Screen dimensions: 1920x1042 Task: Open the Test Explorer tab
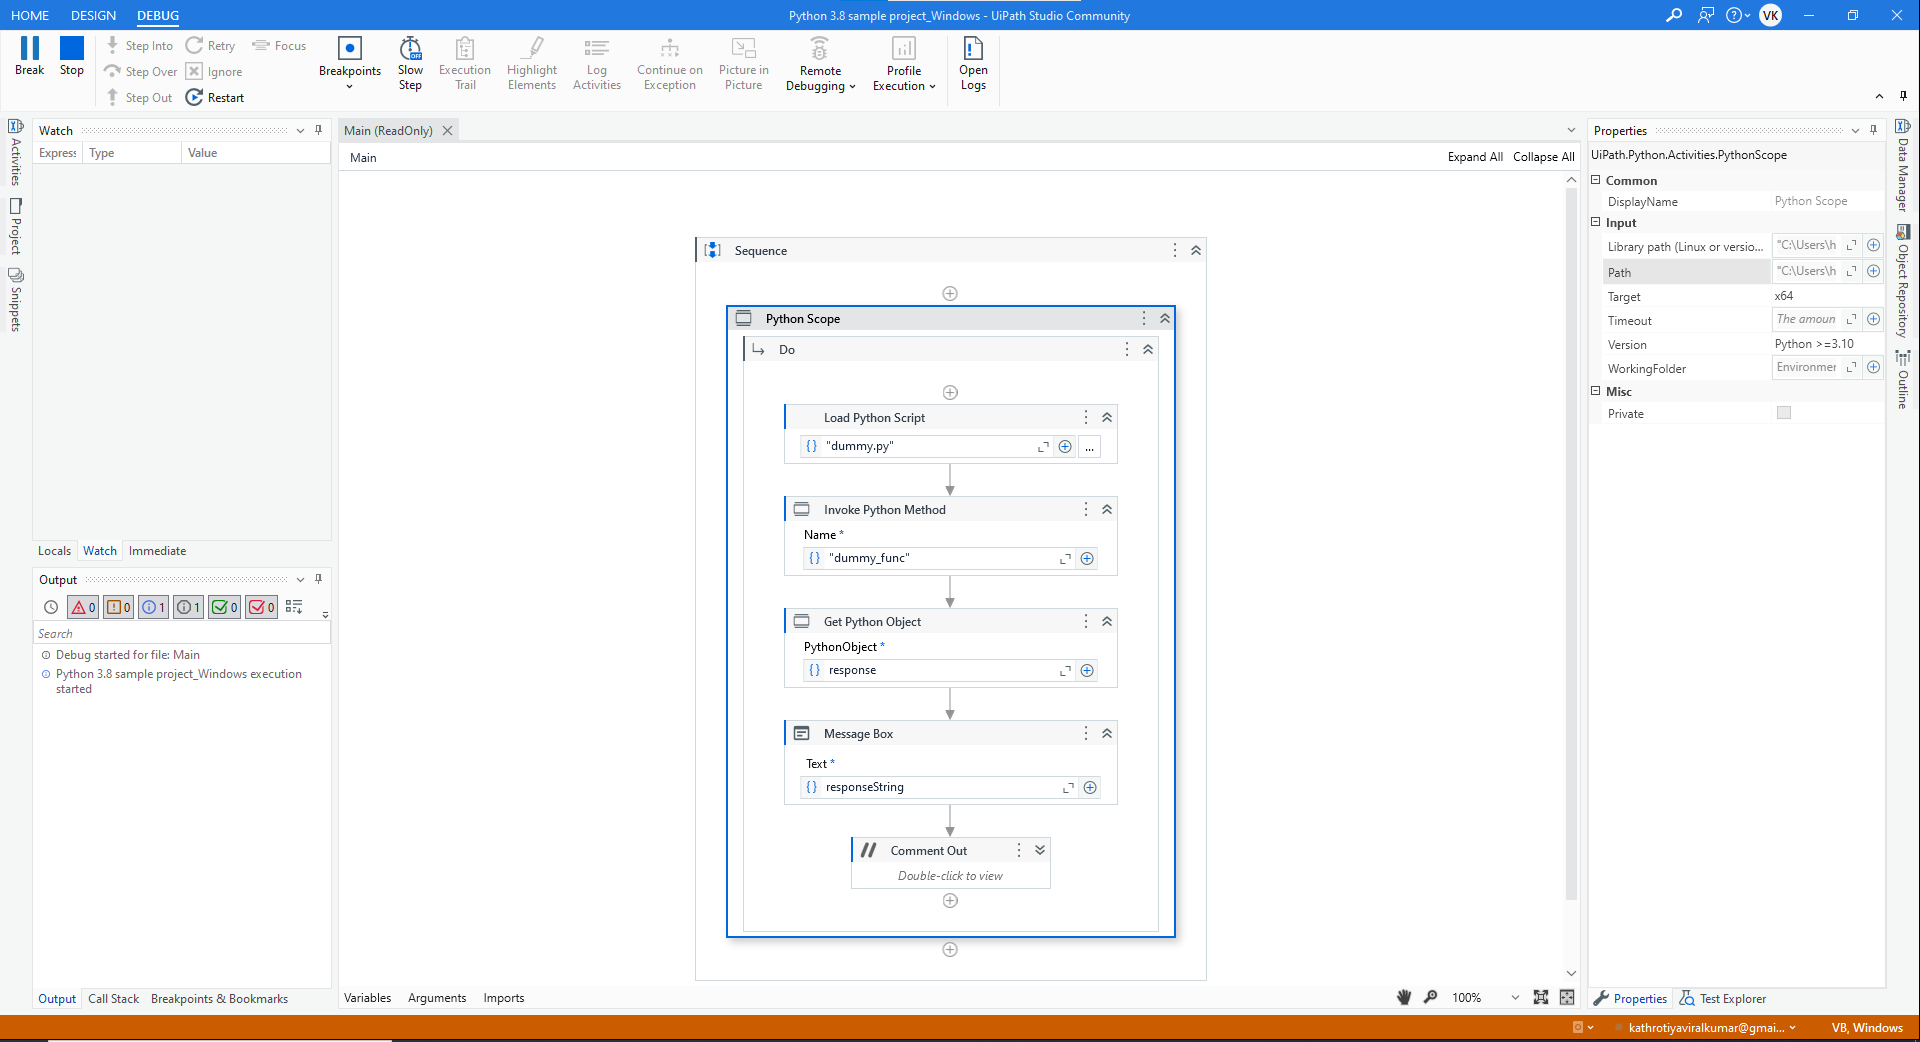click(x=1723, y=998)
